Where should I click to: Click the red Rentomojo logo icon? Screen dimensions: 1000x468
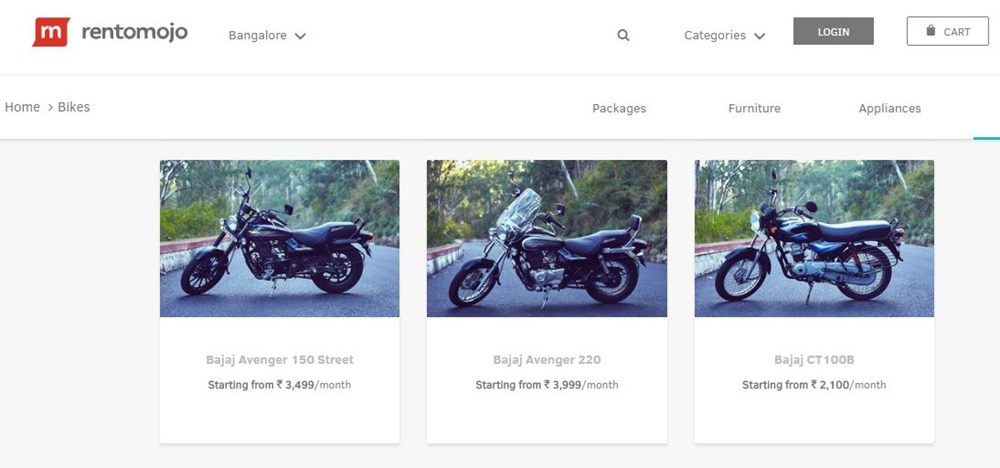point(50,32)
